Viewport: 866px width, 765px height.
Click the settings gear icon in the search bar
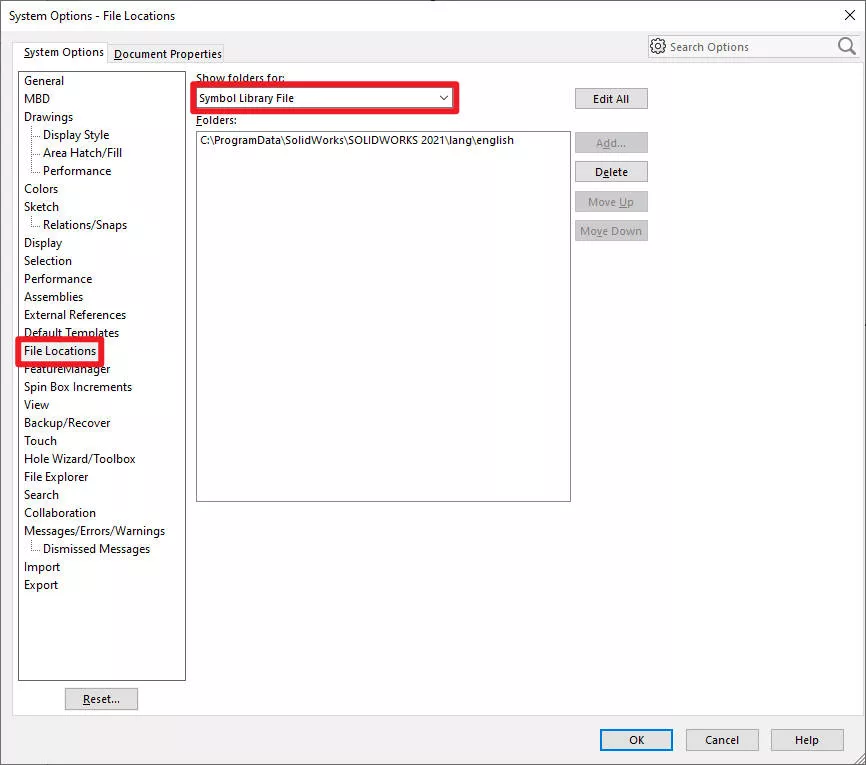coord(658,46)
